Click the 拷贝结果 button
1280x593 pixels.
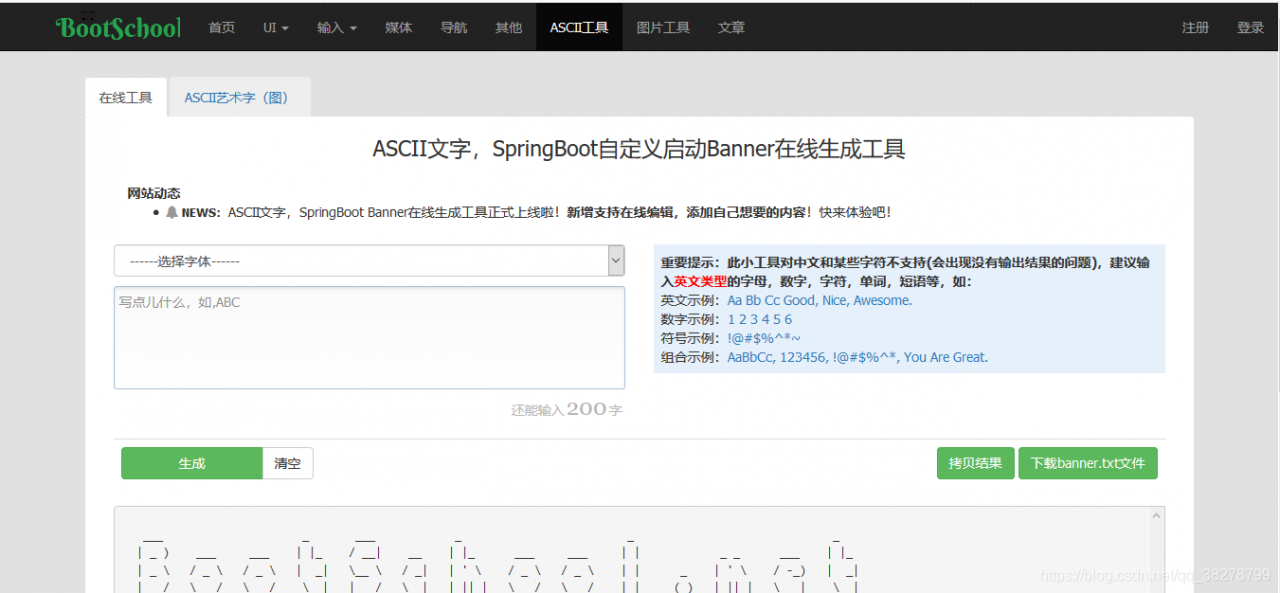(x=976, y=463)
